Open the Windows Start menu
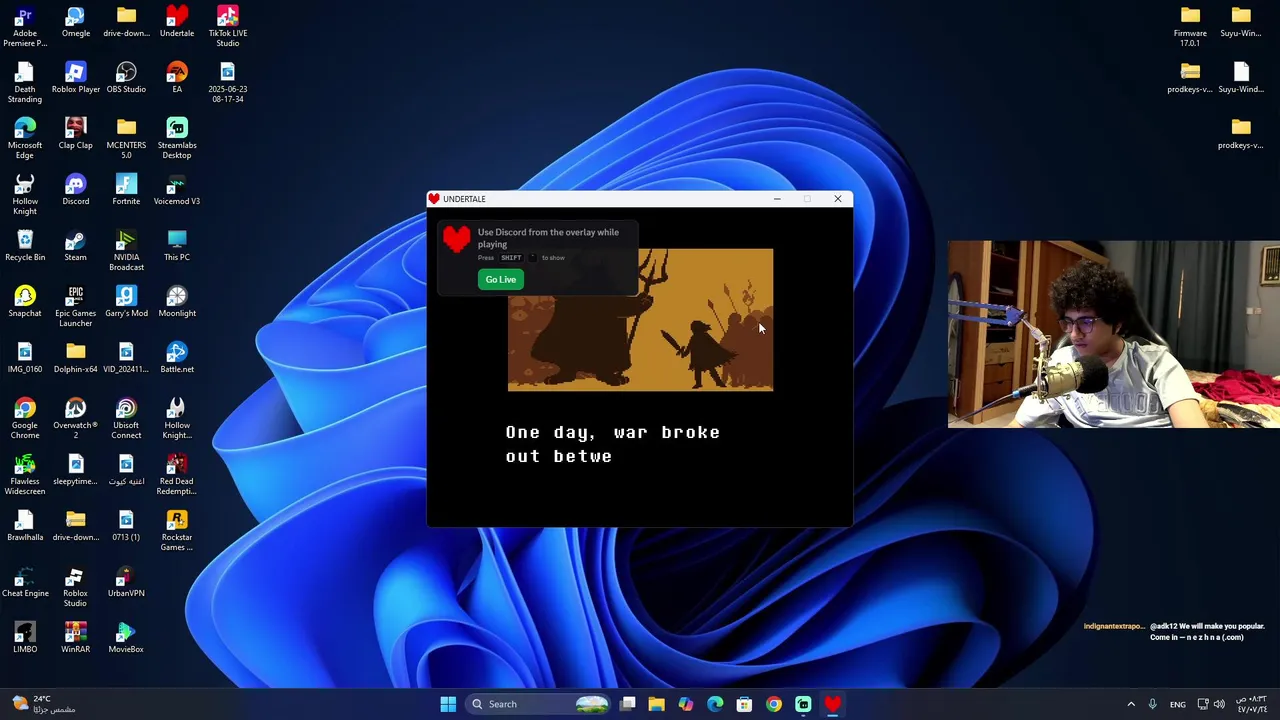The height and width of the screenshot is (720, 1280). [448, 704]
